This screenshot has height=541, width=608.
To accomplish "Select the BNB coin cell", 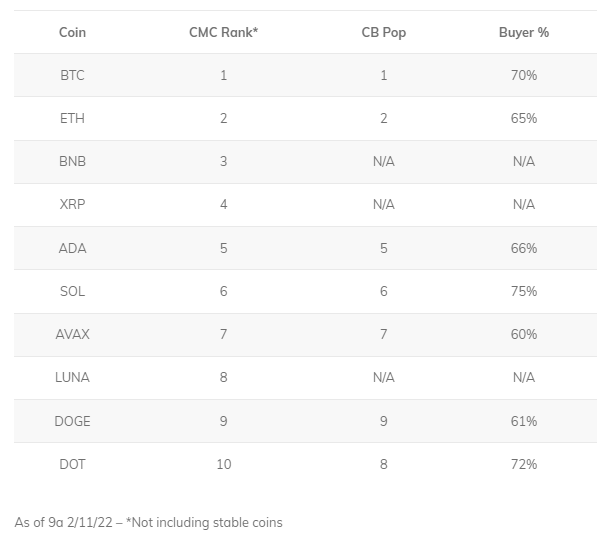I will tap(72, 161).
